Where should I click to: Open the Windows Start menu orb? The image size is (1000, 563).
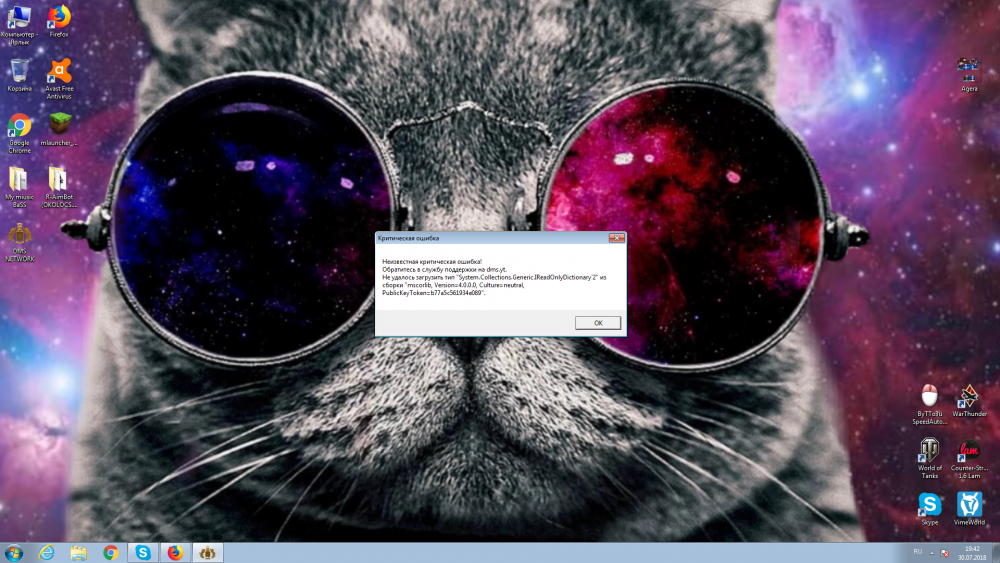[15, 552]
